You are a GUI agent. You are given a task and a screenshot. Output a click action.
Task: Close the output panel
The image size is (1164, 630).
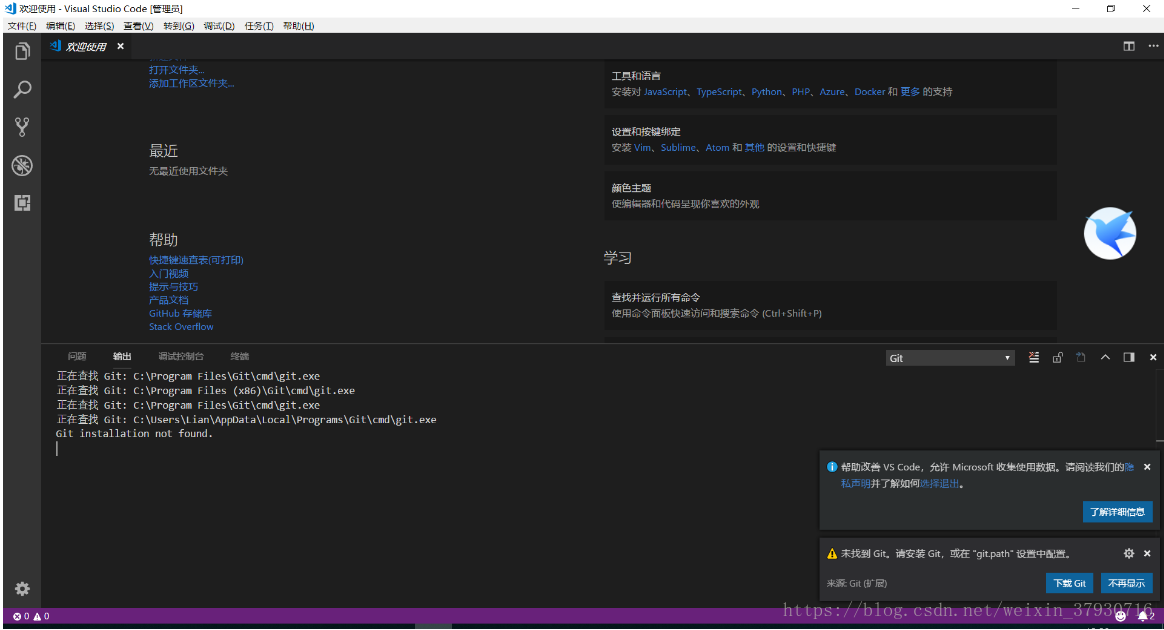click(1153, 358)
